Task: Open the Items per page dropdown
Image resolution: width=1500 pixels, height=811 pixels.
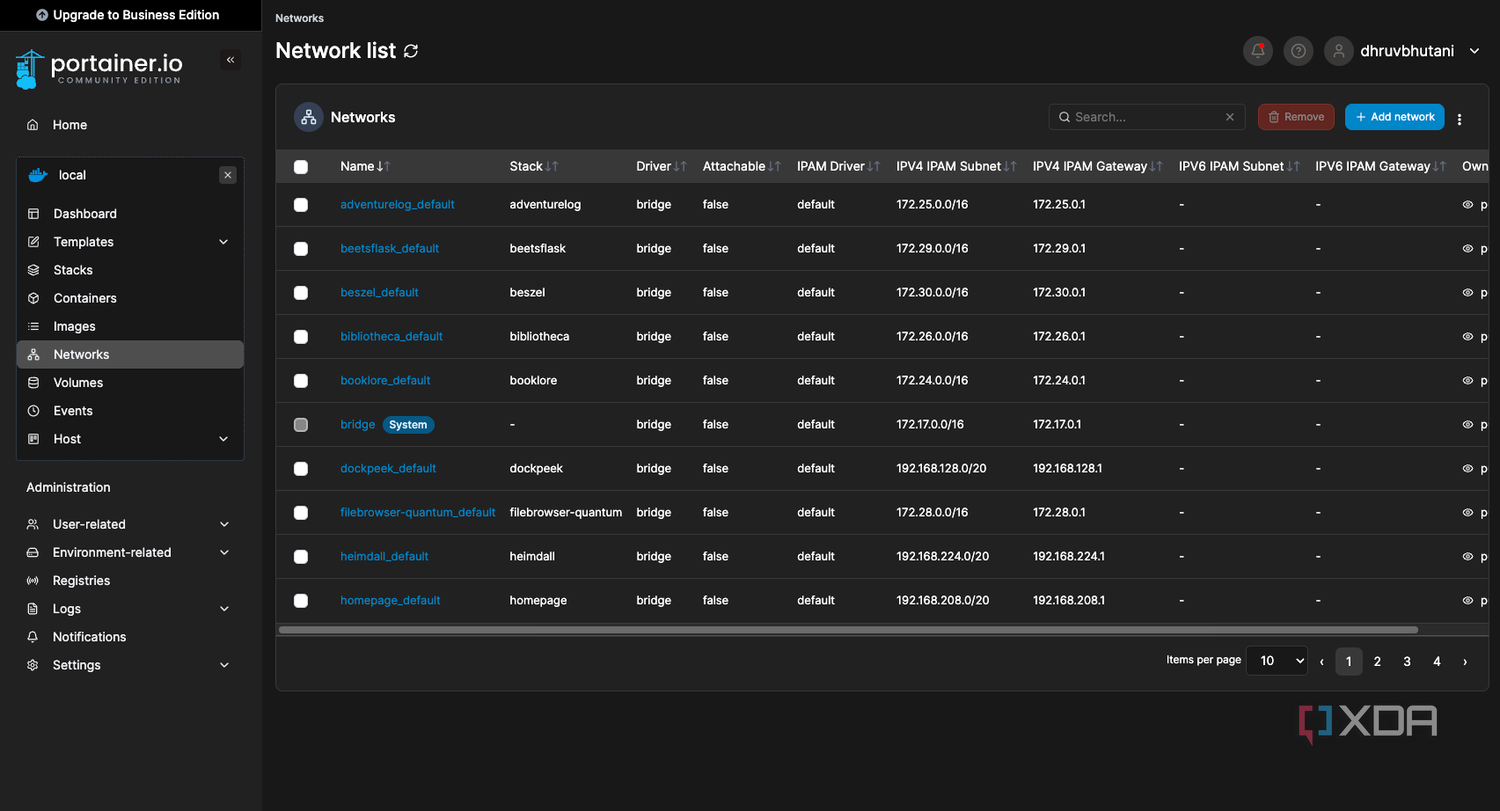Action: coord(1277,661)
